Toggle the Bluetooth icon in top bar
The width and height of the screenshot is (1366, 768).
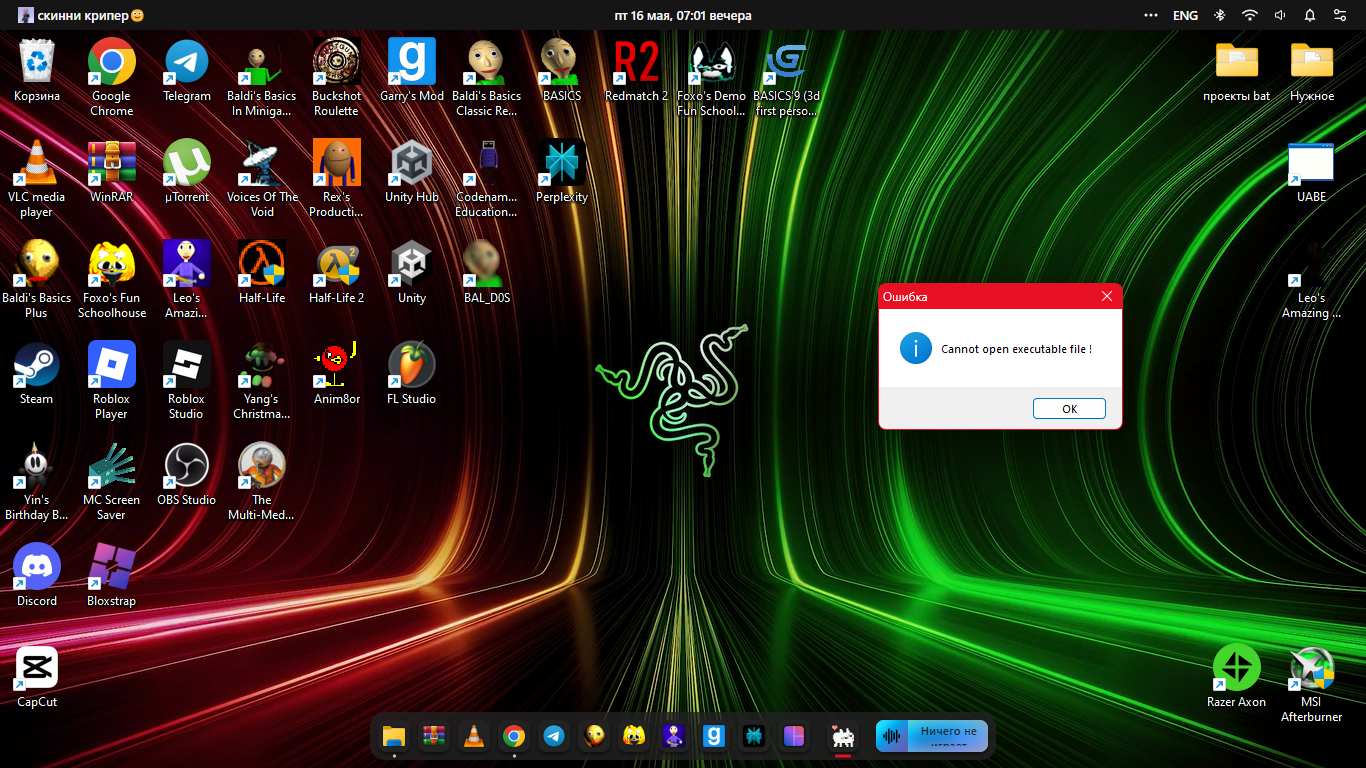click(1219, 16)
